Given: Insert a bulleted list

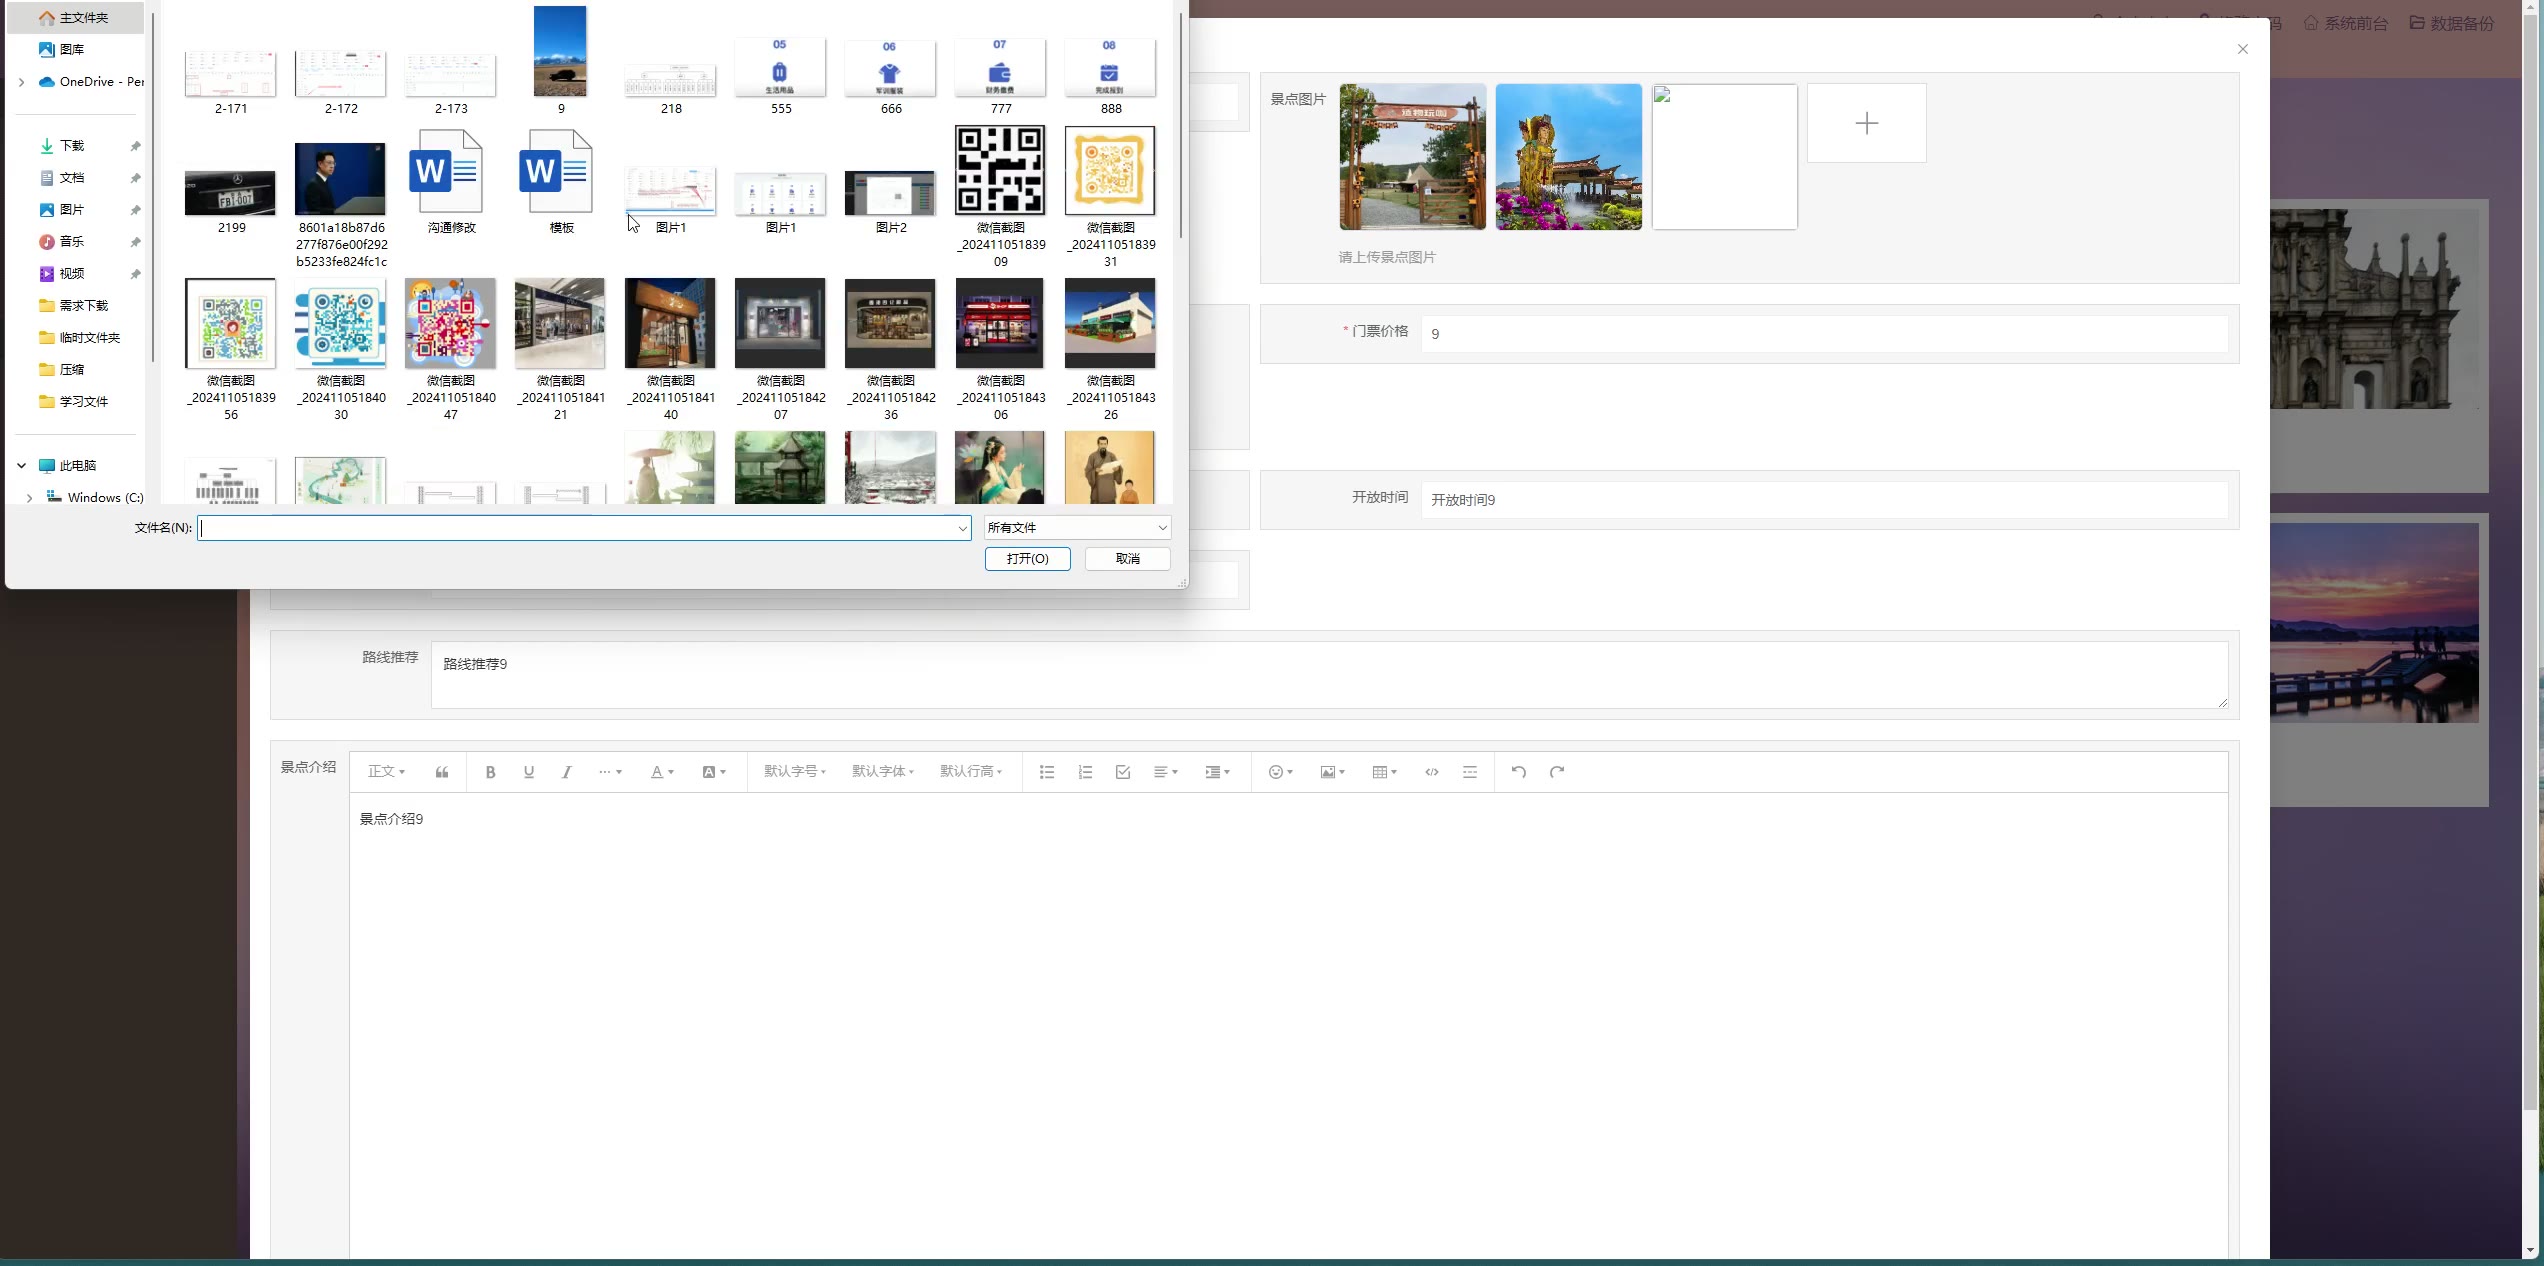Looking at the screenshot, I should click(x=1046, y=772).
